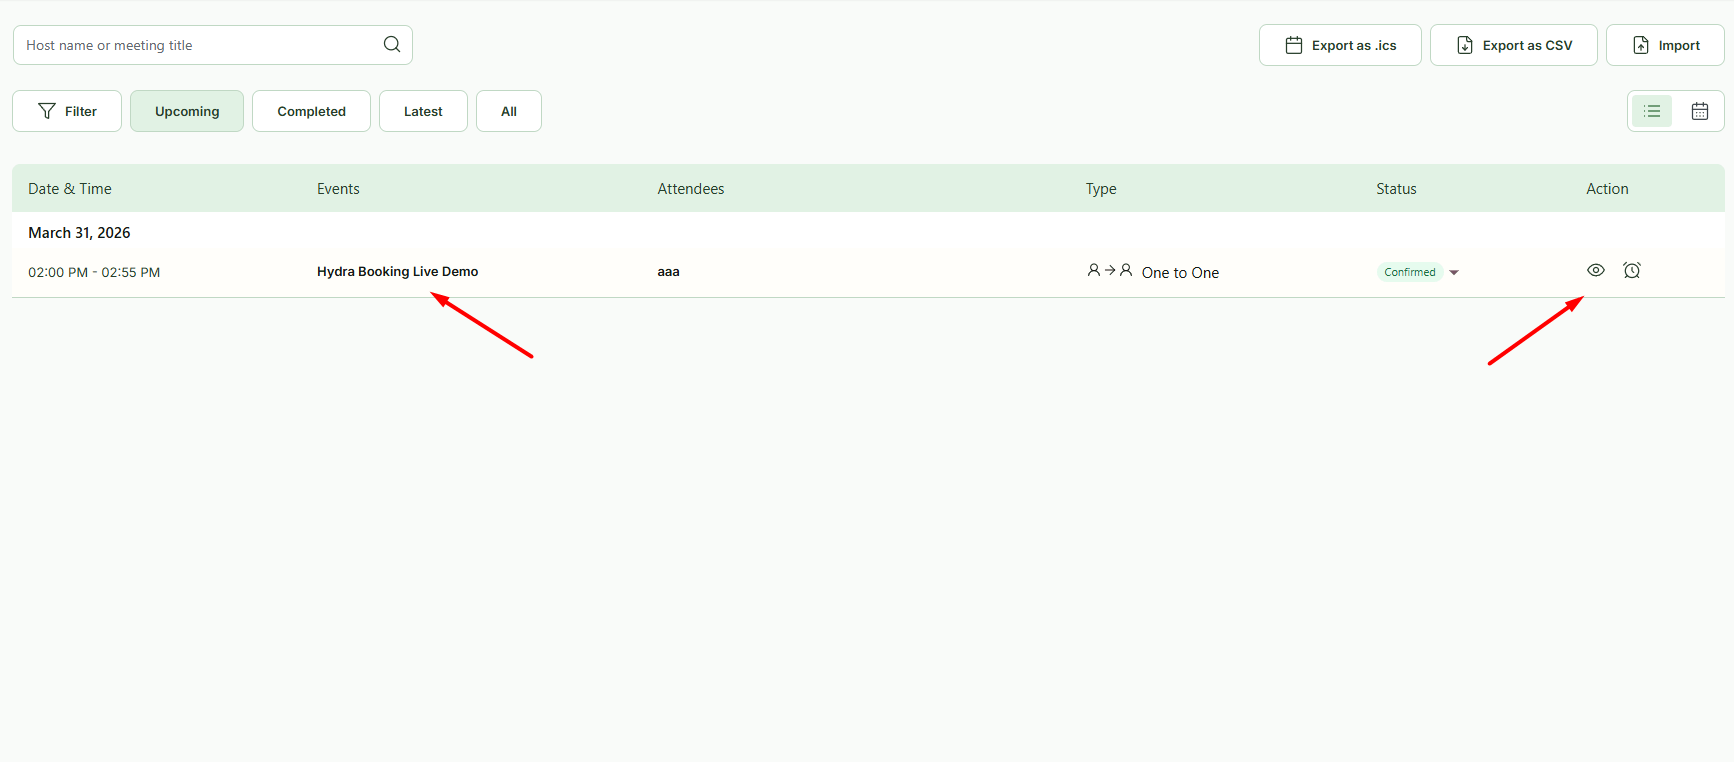Click the search magnifier icon
The height and width of the screenshot is (762, 1734).
pyautogui.click(x=392, y=44)
